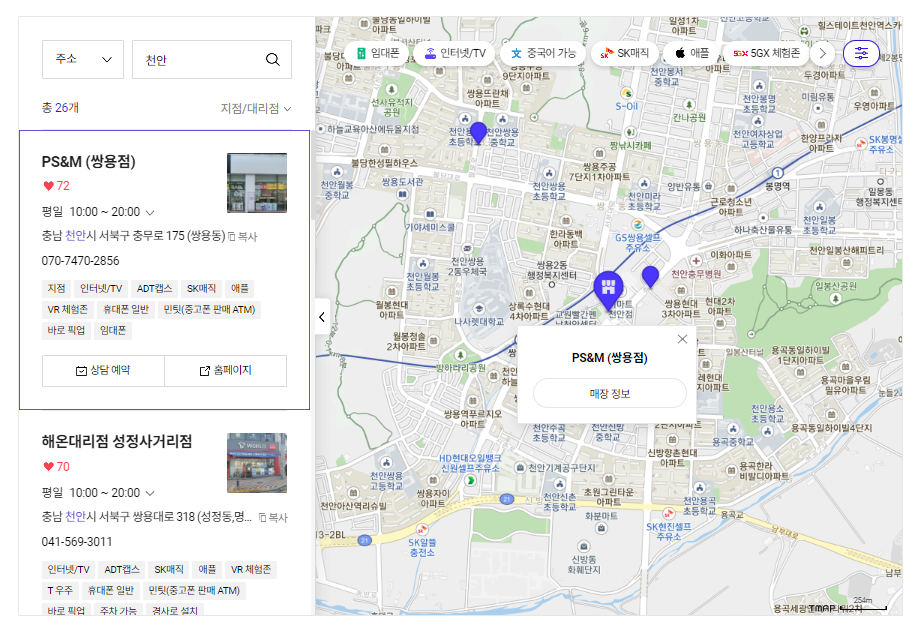The height and width of the screenshot is (626, 919).
Task: Click the VR 체험존 tag under PS&M
Action: click(67, 309)
